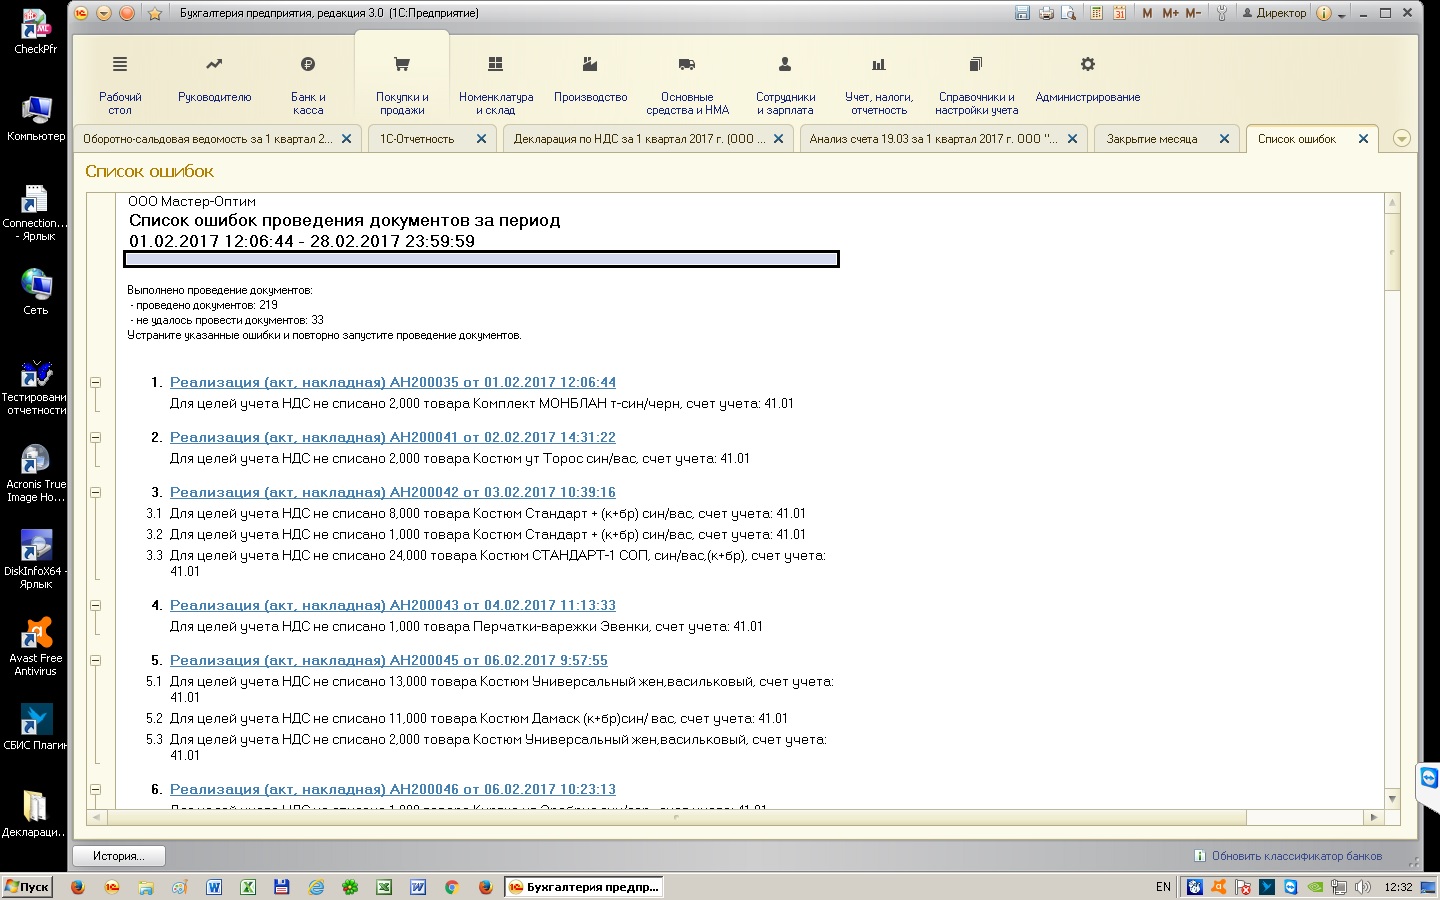Open print preview from the title bar
The width and height of the screenshot is (1440, 900).
[1069, 13]
